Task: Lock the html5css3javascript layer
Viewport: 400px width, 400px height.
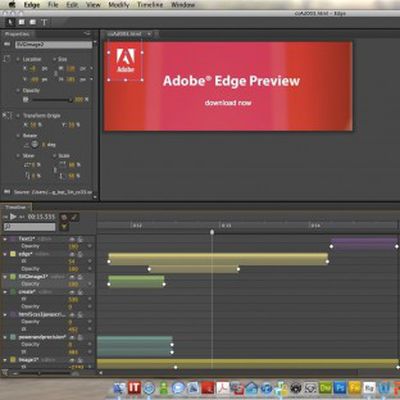Action: pos(80,314)
